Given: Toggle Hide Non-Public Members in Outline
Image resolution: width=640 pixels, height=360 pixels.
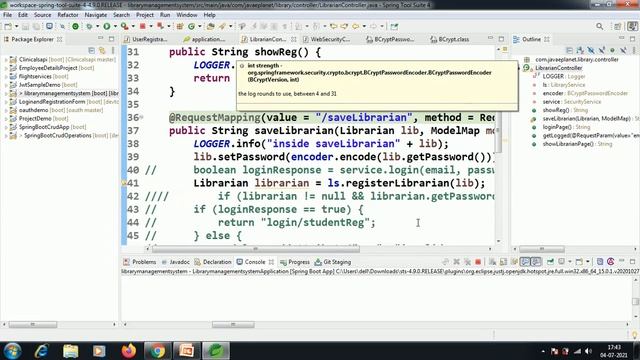Looking at the screenshot, I should click(x=612, y=50).
